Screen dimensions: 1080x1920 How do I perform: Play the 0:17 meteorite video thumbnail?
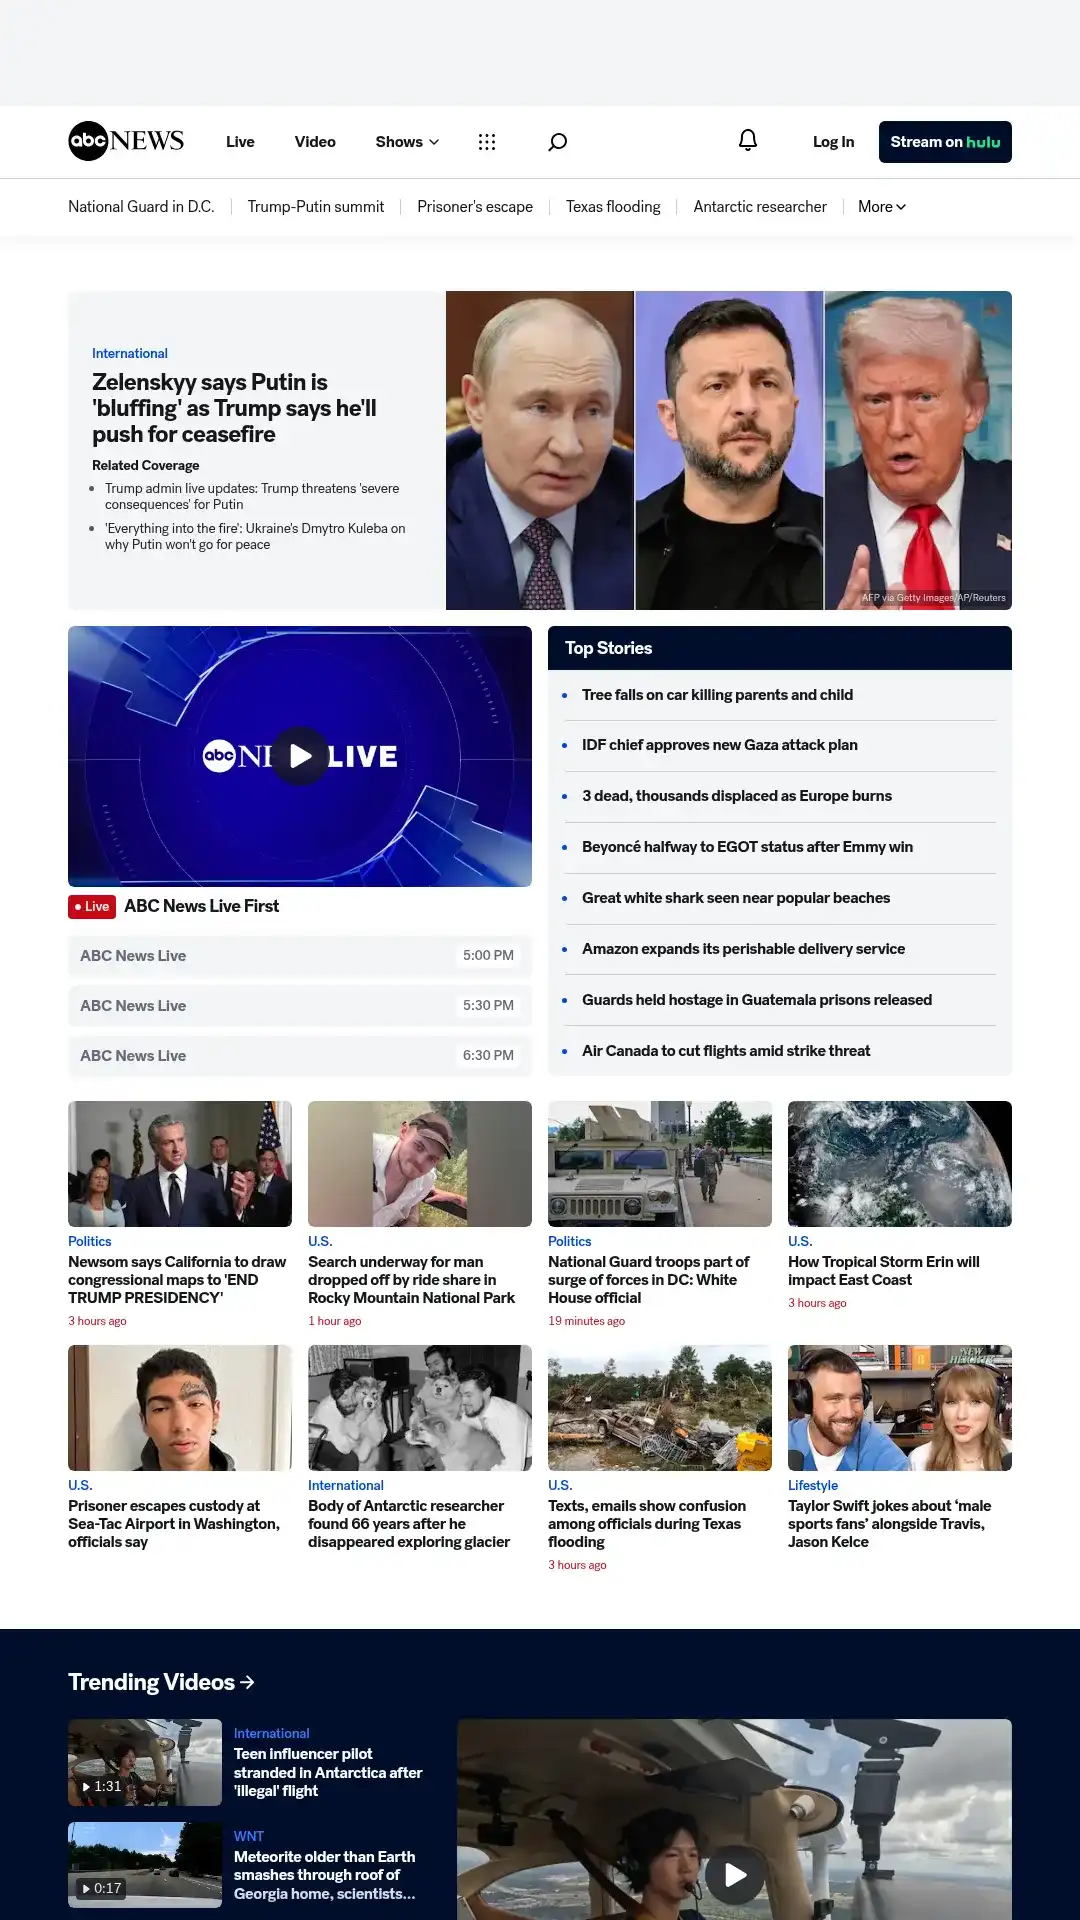[145, 1865]
